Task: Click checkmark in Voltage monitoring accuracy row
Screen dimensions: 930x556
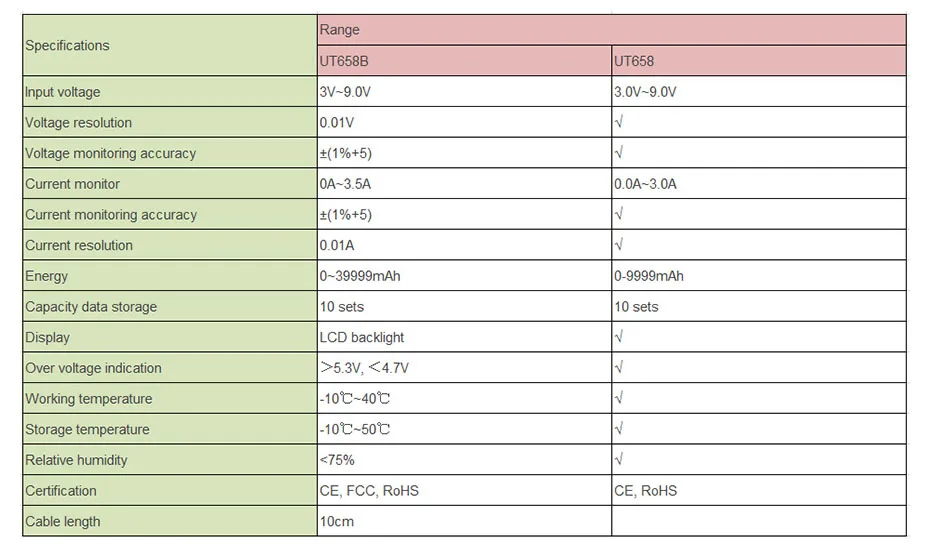Action: click(x=619, y=153)
